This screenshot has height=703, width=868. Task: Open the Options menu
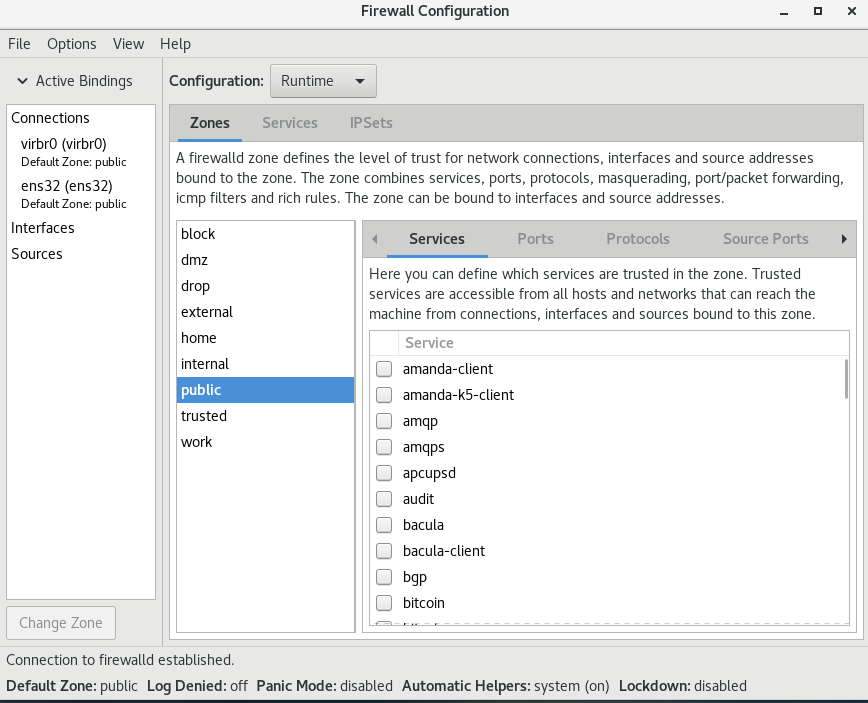(x=71, y=44)
